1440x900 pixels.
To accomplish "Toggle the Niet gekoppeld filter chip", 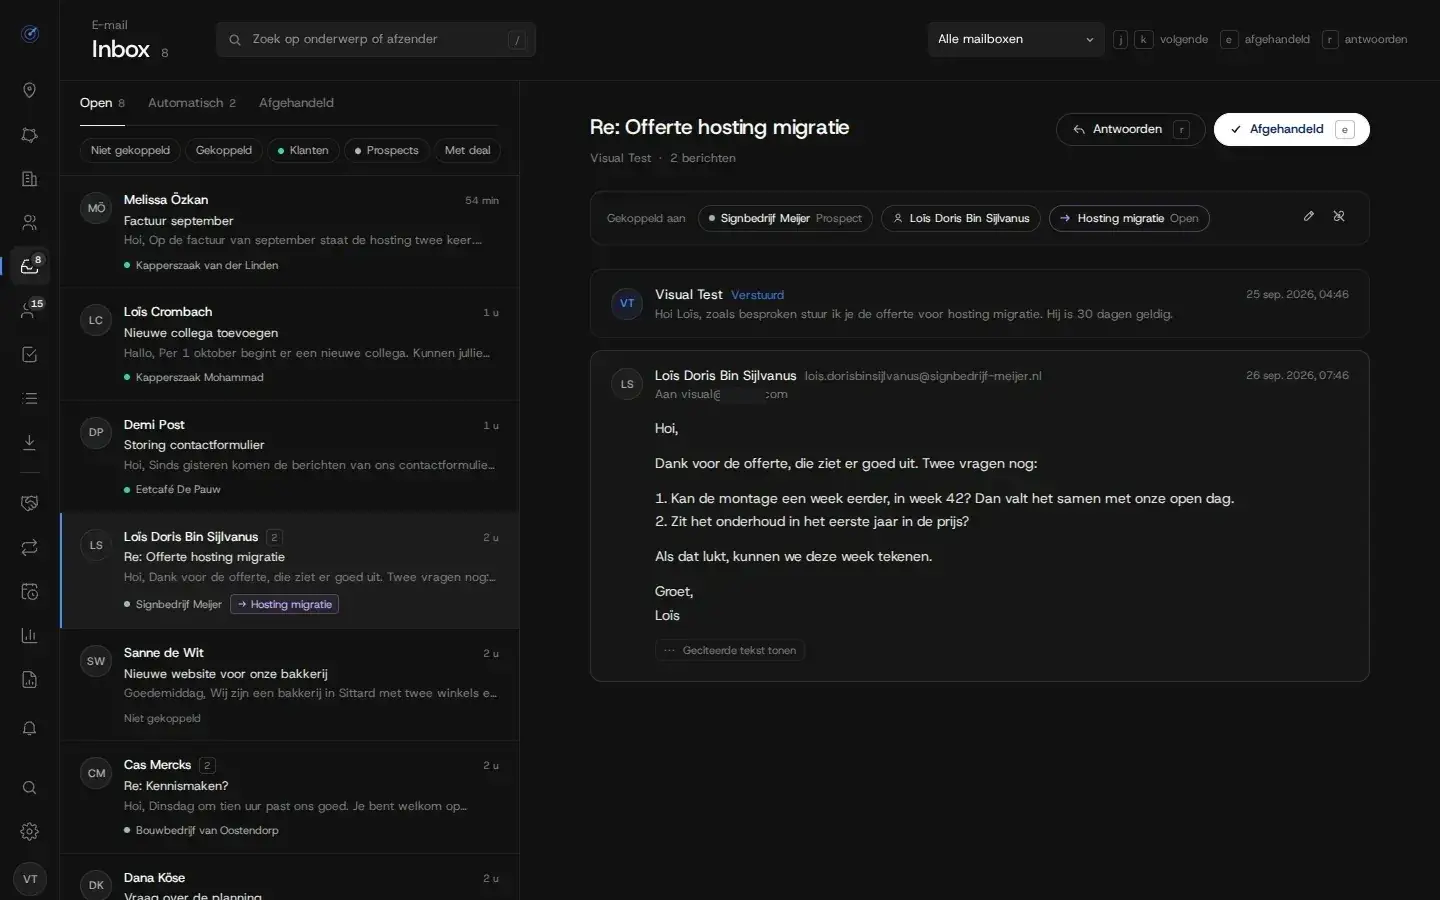I will point(130,150).
